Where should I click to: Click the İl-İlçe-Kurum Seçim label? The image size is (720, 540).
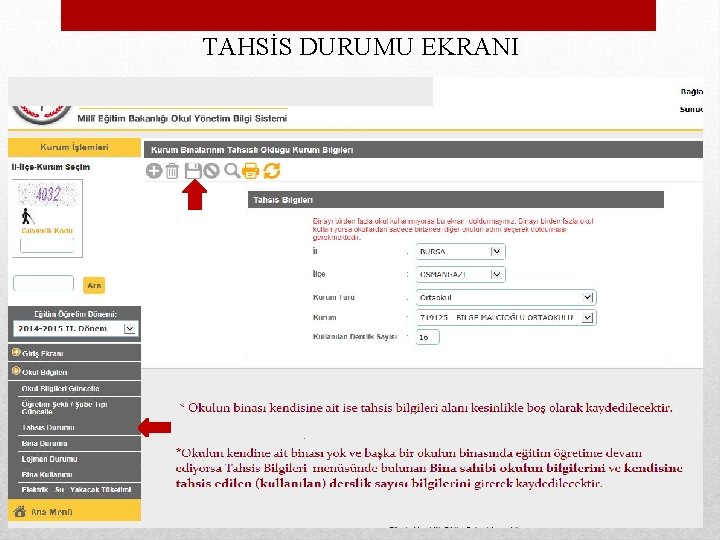pyautogui.click(x=51, y=167)
